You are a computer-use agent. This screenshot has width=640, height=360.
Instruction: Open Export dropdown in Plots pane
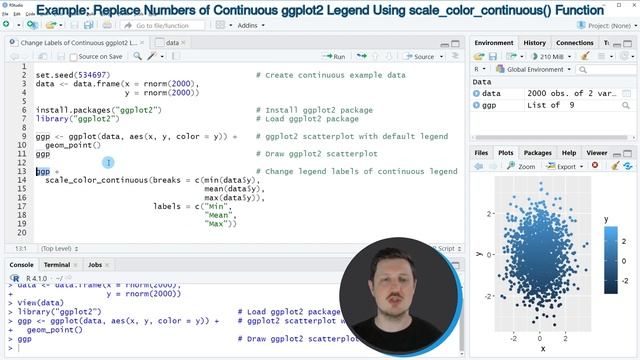coord(565,166)
